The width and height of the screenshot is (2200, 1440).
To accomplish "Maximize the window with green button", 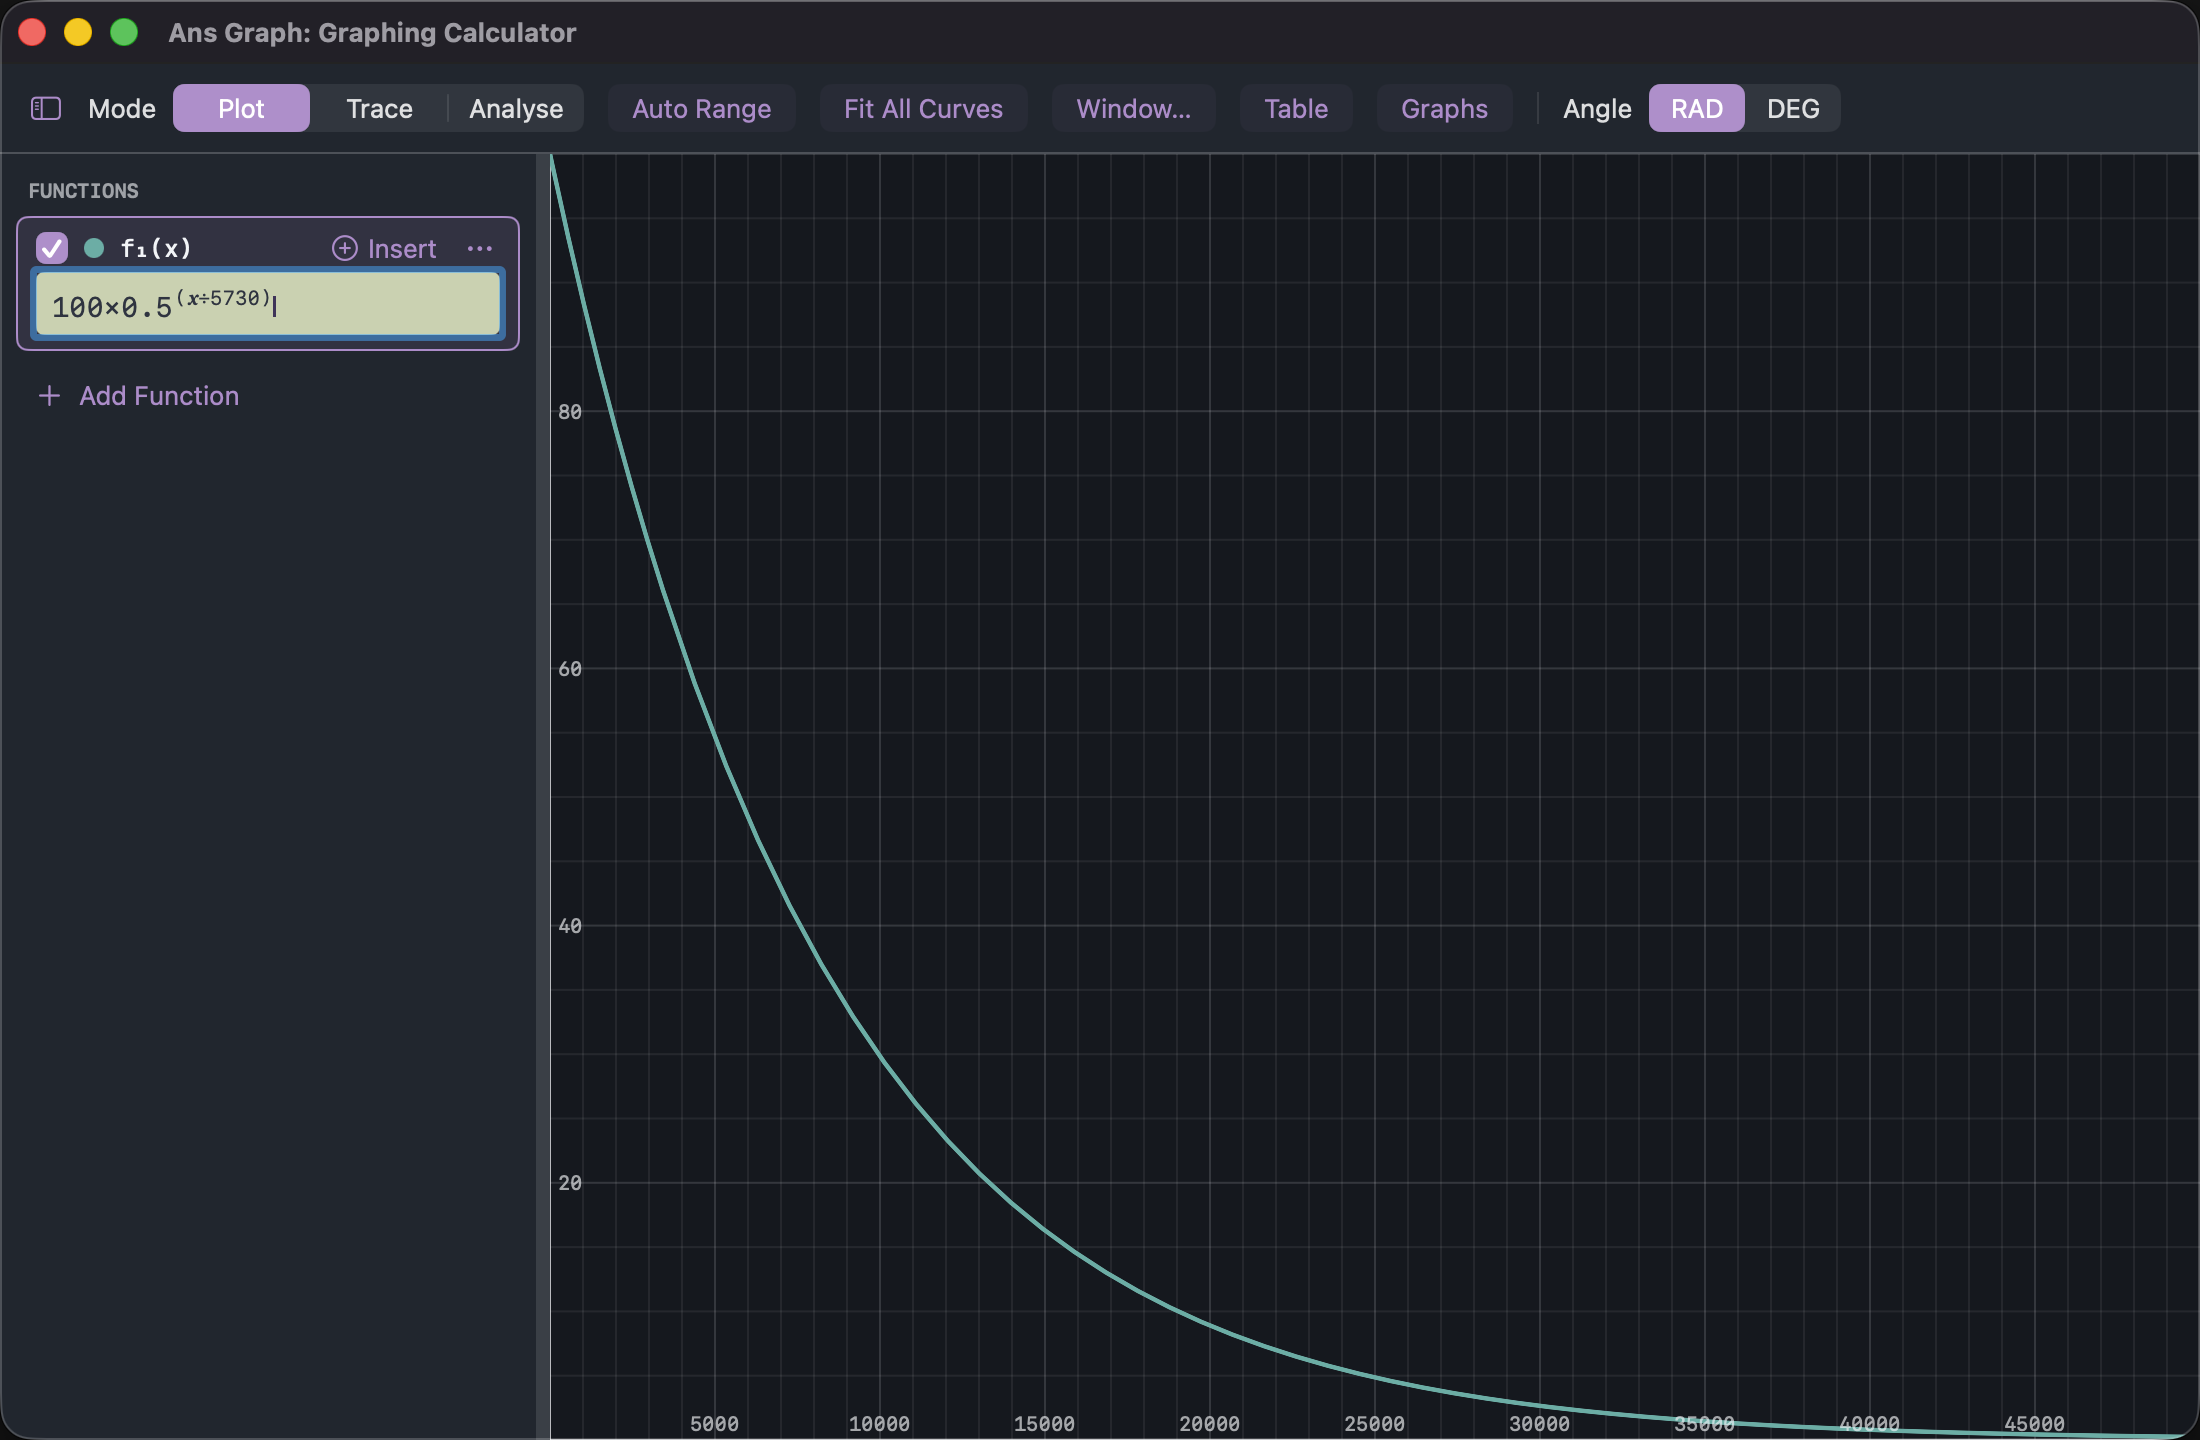I will click(x=124, y=32).
